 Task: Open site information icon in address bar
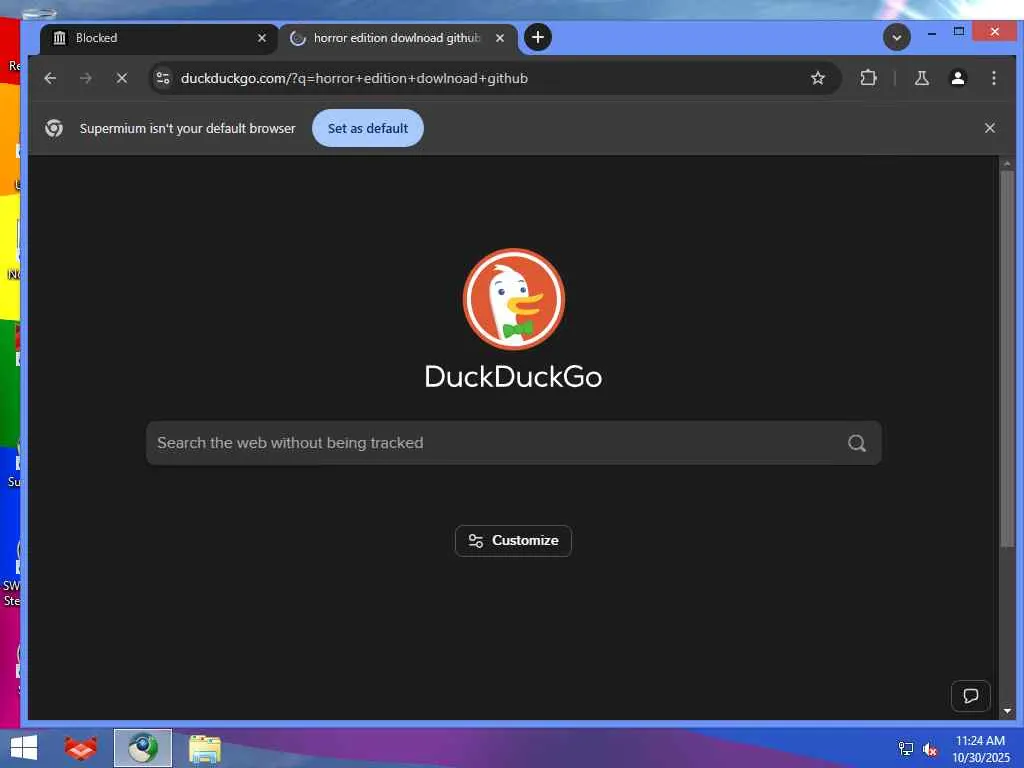point(163,78)
